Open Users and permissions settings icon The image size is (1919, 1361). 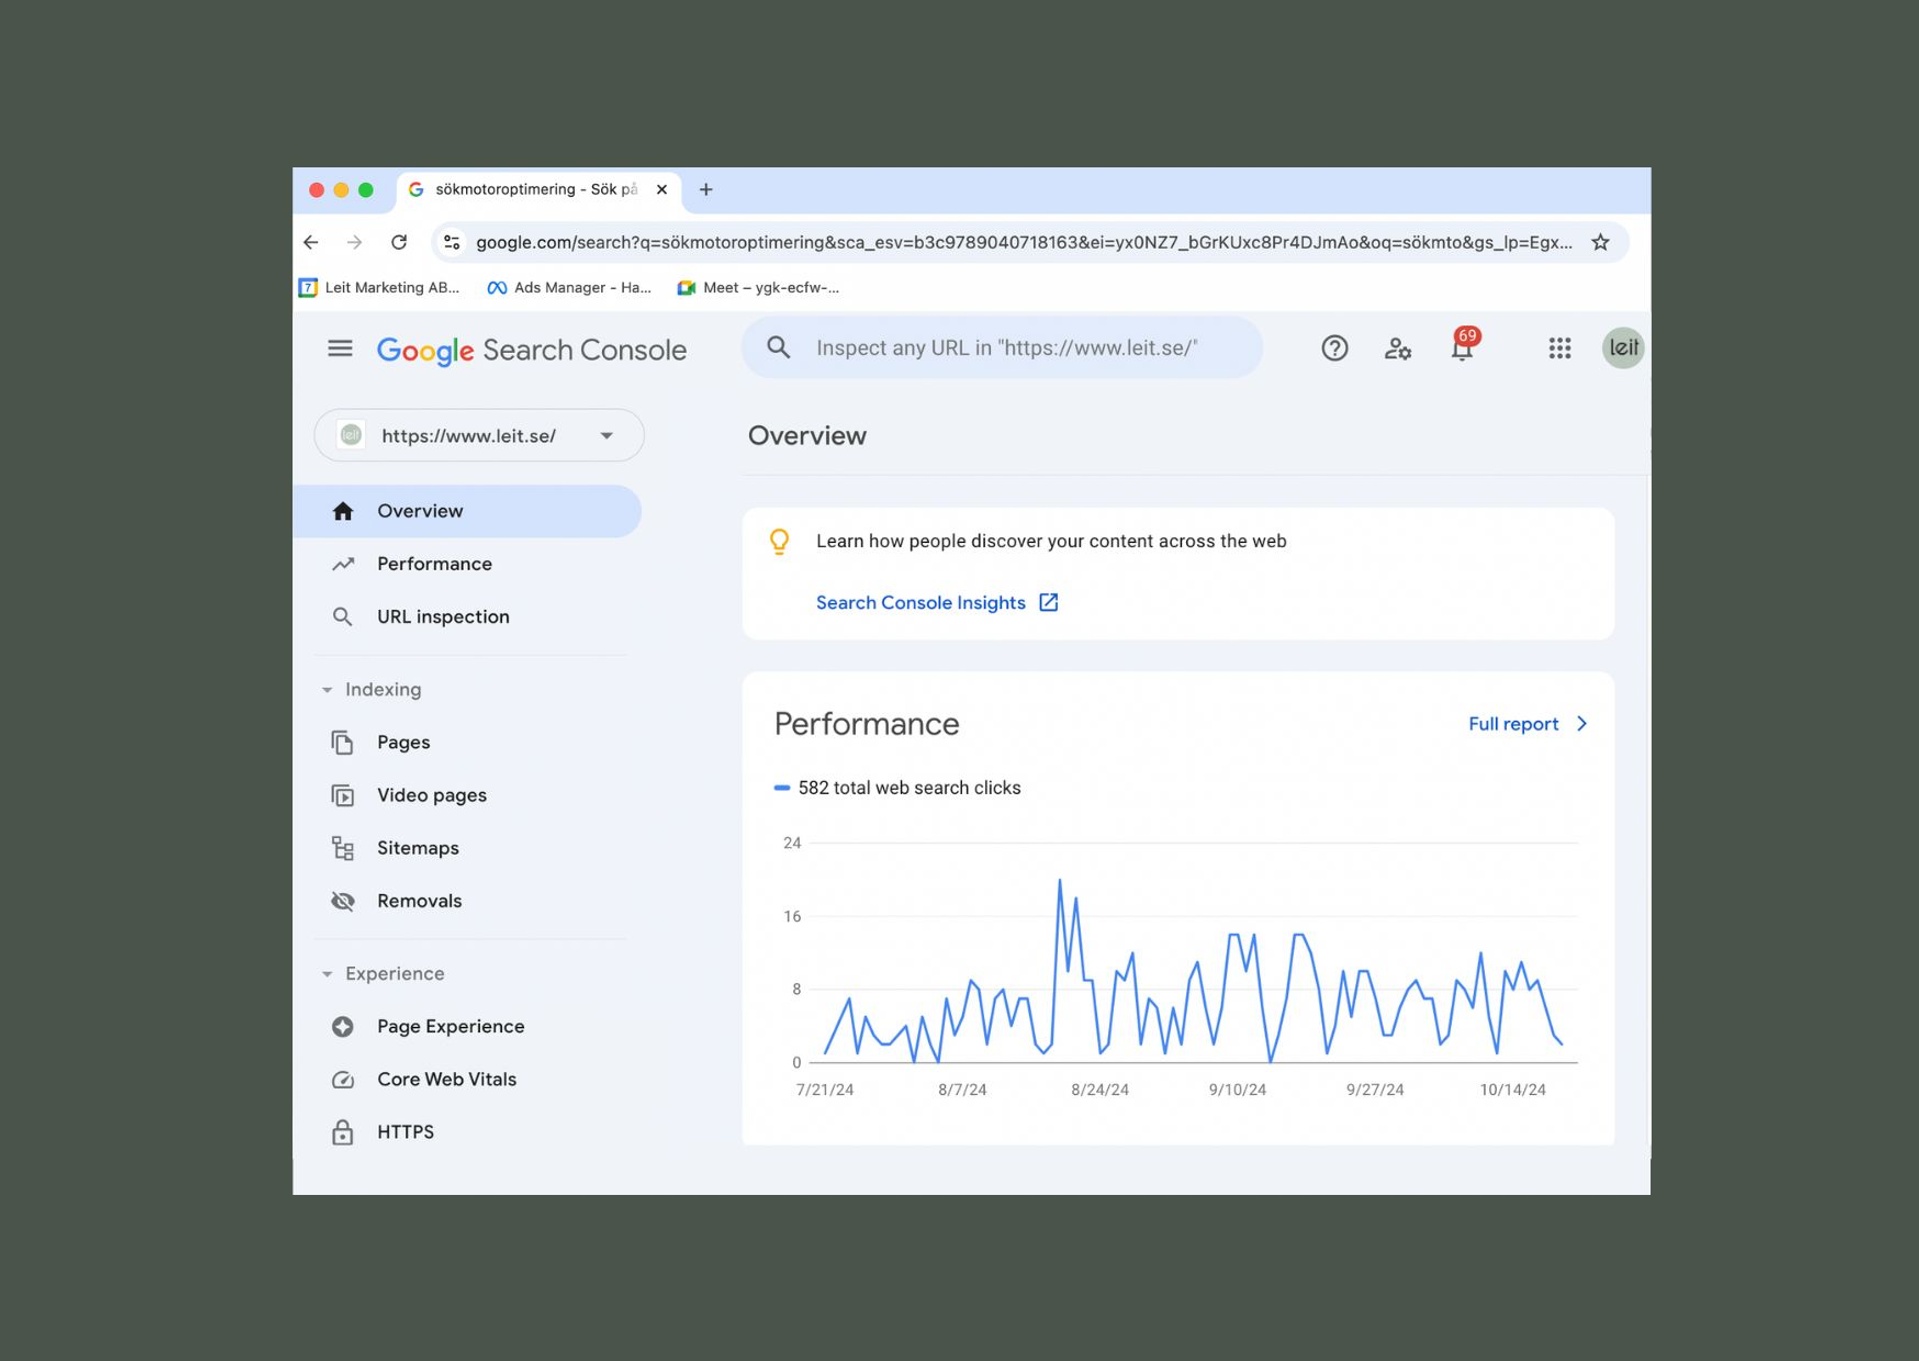[1397, 348]
